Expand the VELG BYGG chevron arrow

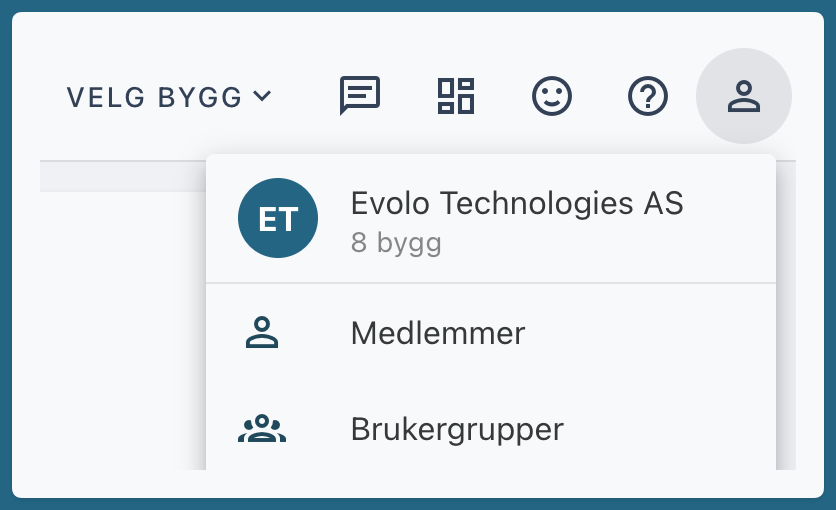click(262, 96)
